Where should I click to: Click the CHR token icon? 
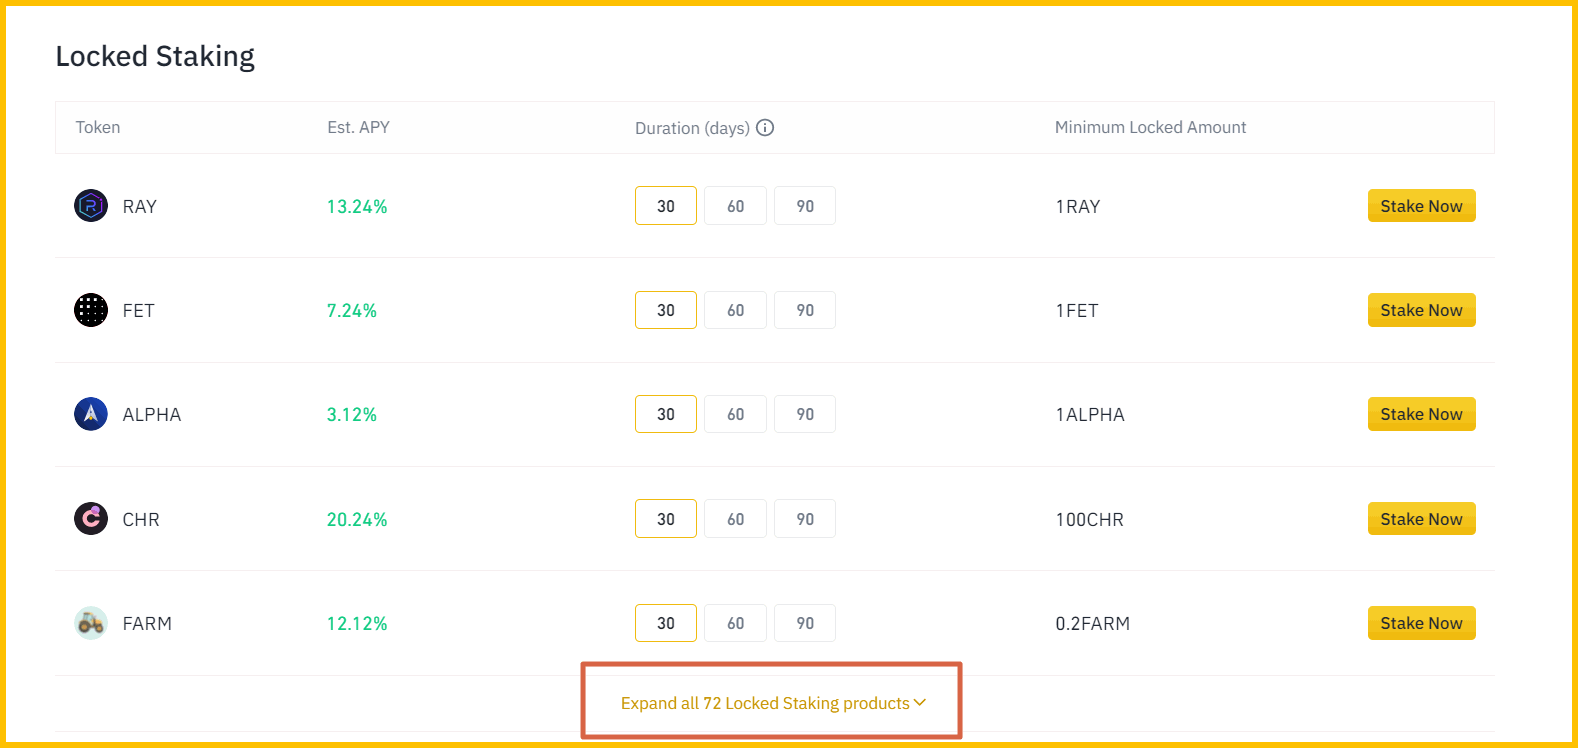(x=90, y=519)
